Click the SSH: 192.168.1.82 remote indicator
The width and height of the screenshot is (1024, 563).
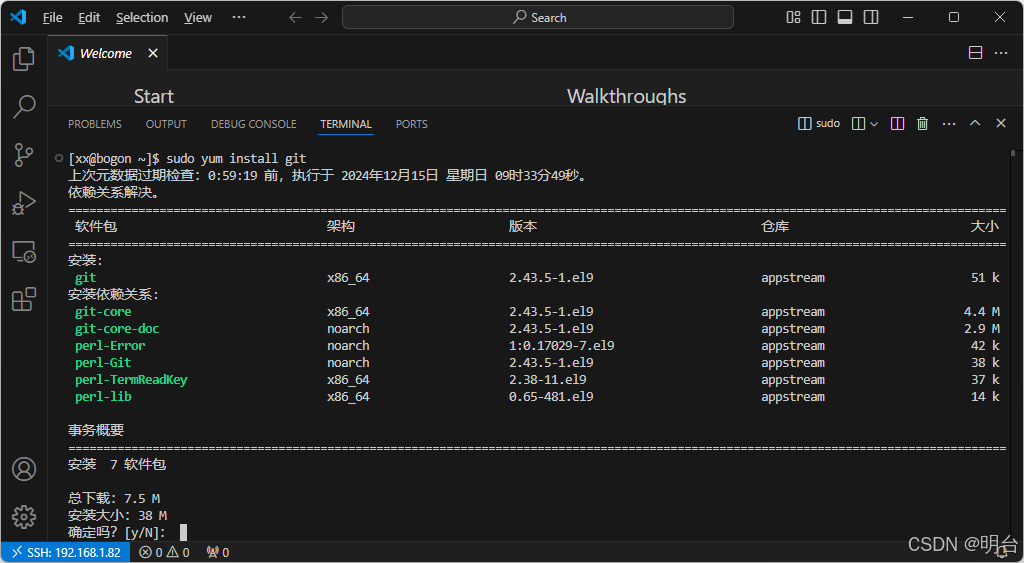tap(66, 553)
